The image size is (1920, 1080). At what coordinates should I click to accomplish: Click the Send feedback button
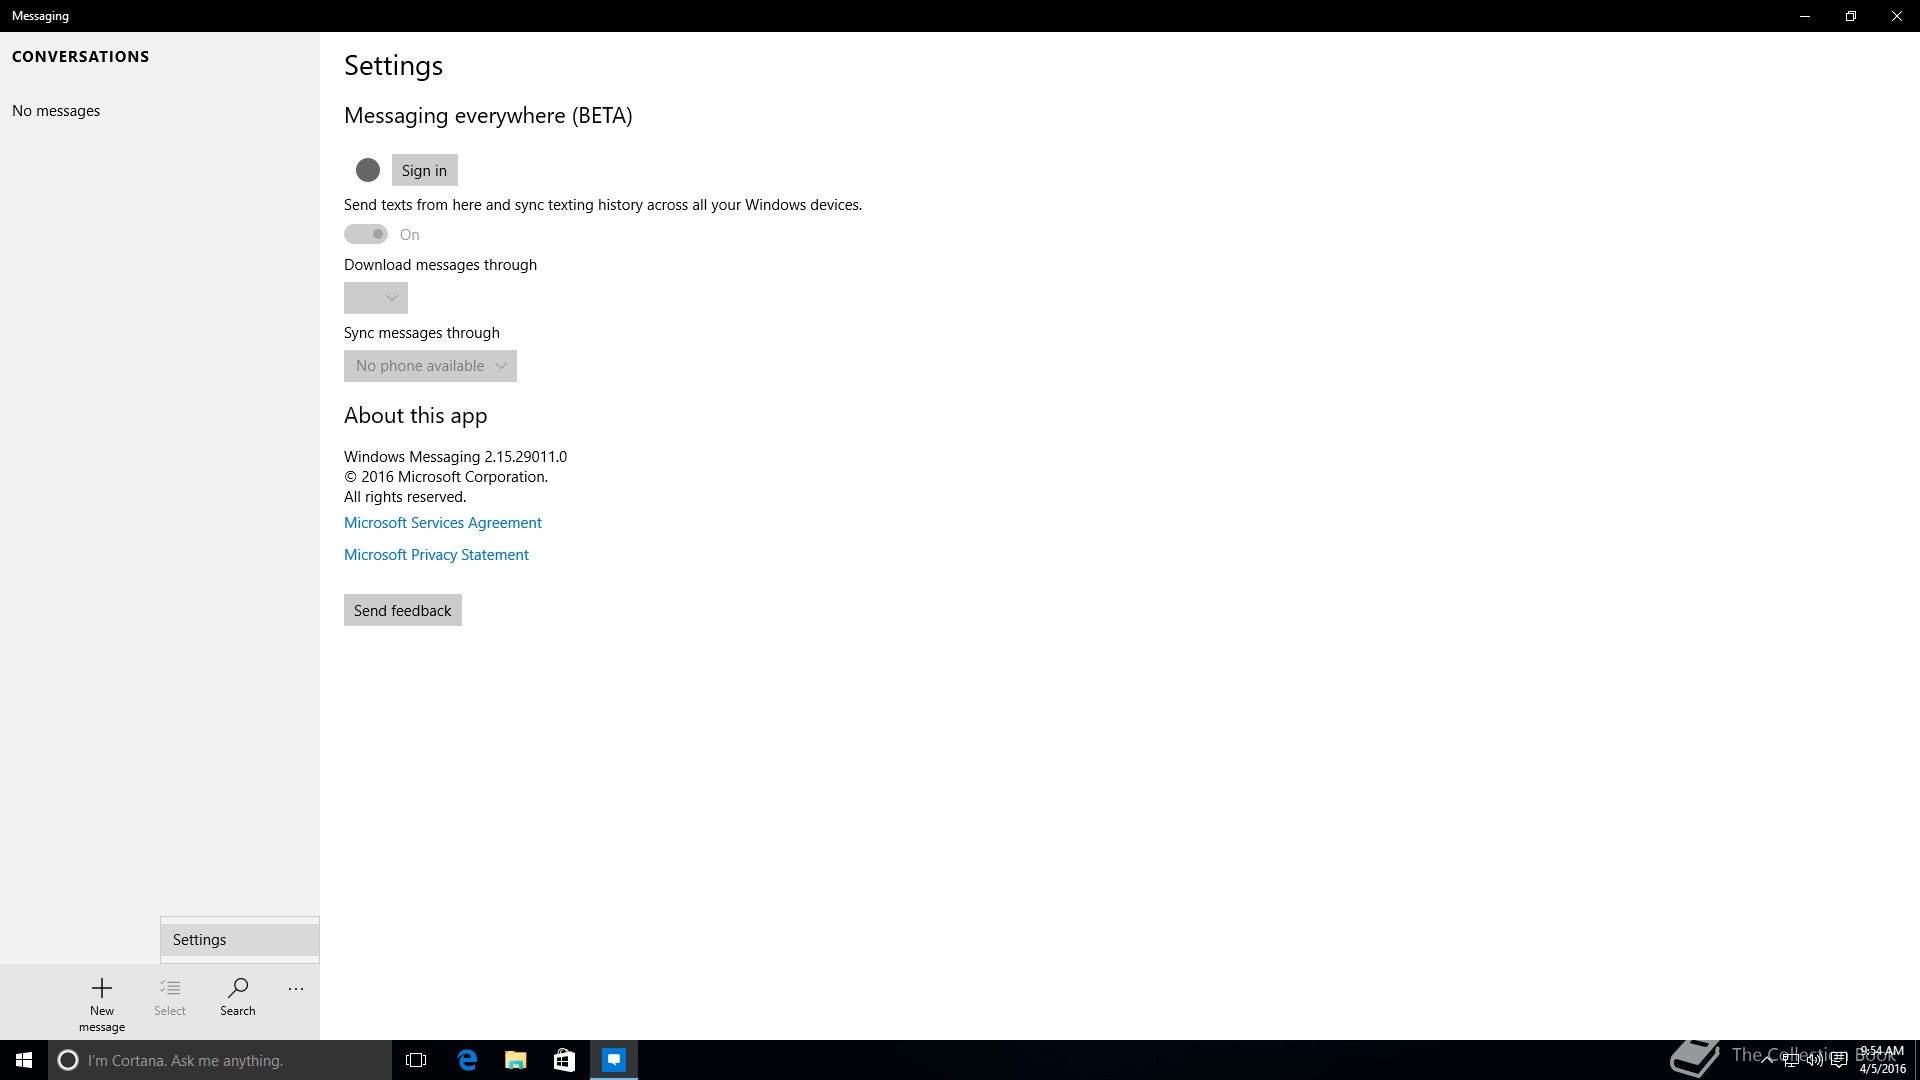point(403,610)
